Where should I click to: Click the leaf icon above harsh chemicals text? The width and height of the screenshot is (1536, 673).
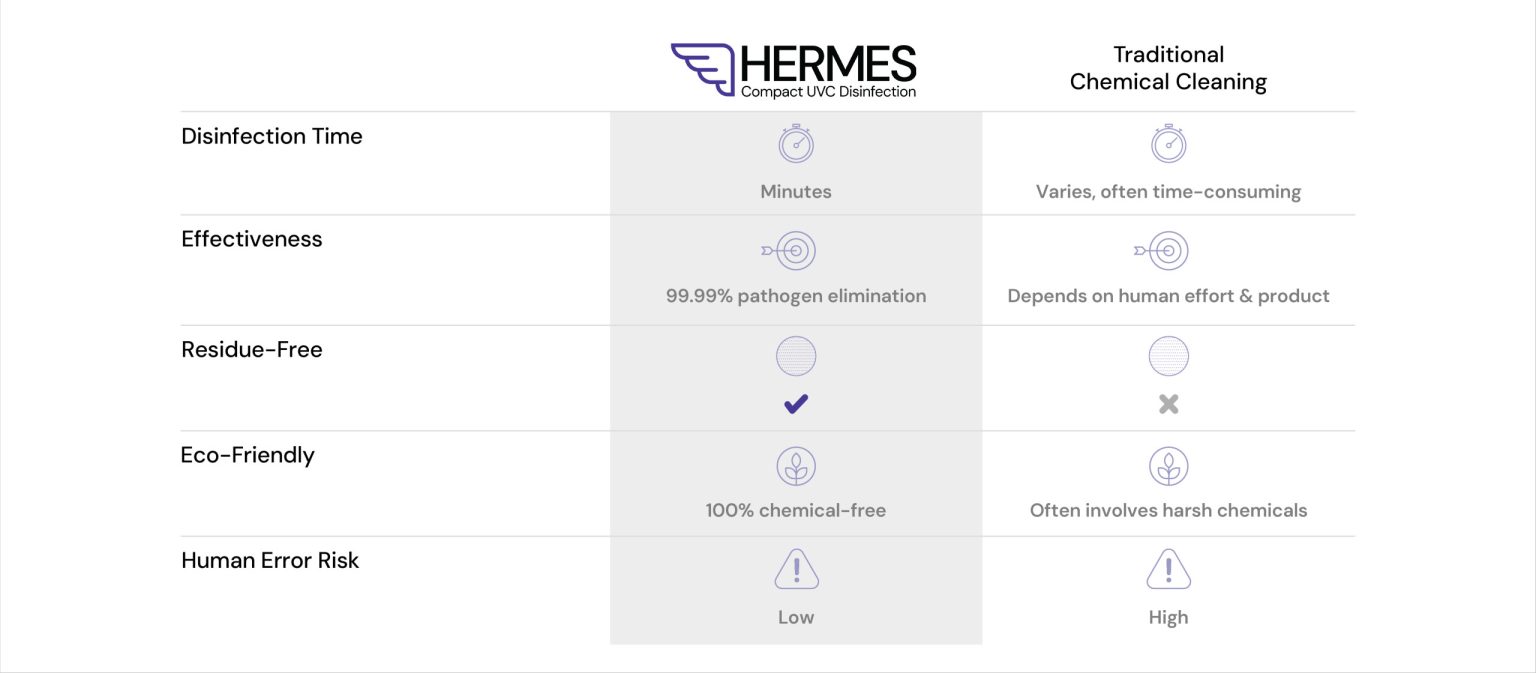tap(1168, 466)
